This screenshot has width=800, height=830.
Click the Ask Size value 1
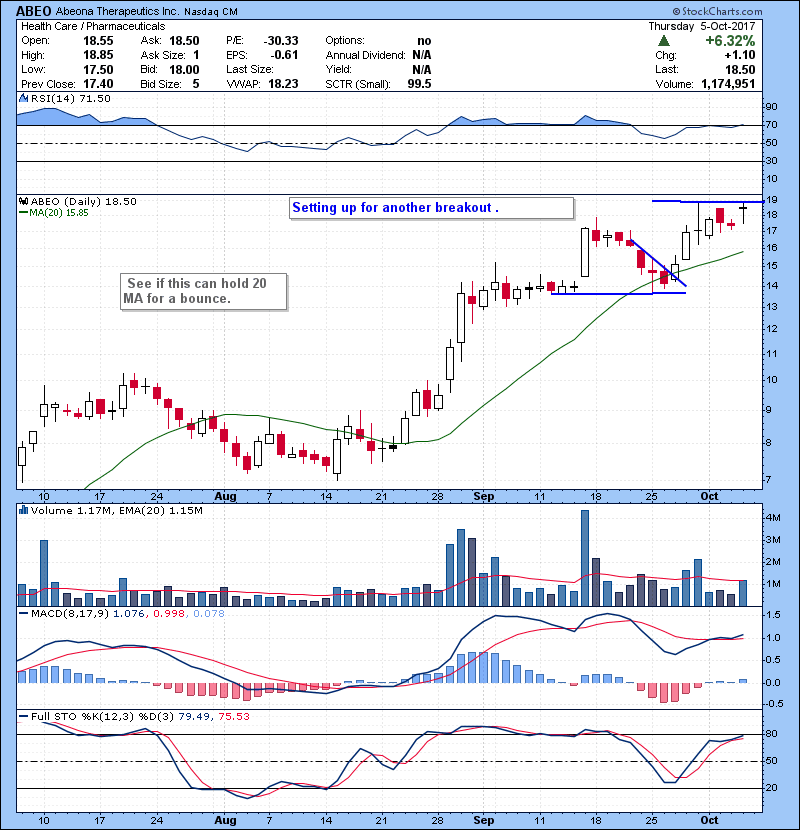[196, 55]
